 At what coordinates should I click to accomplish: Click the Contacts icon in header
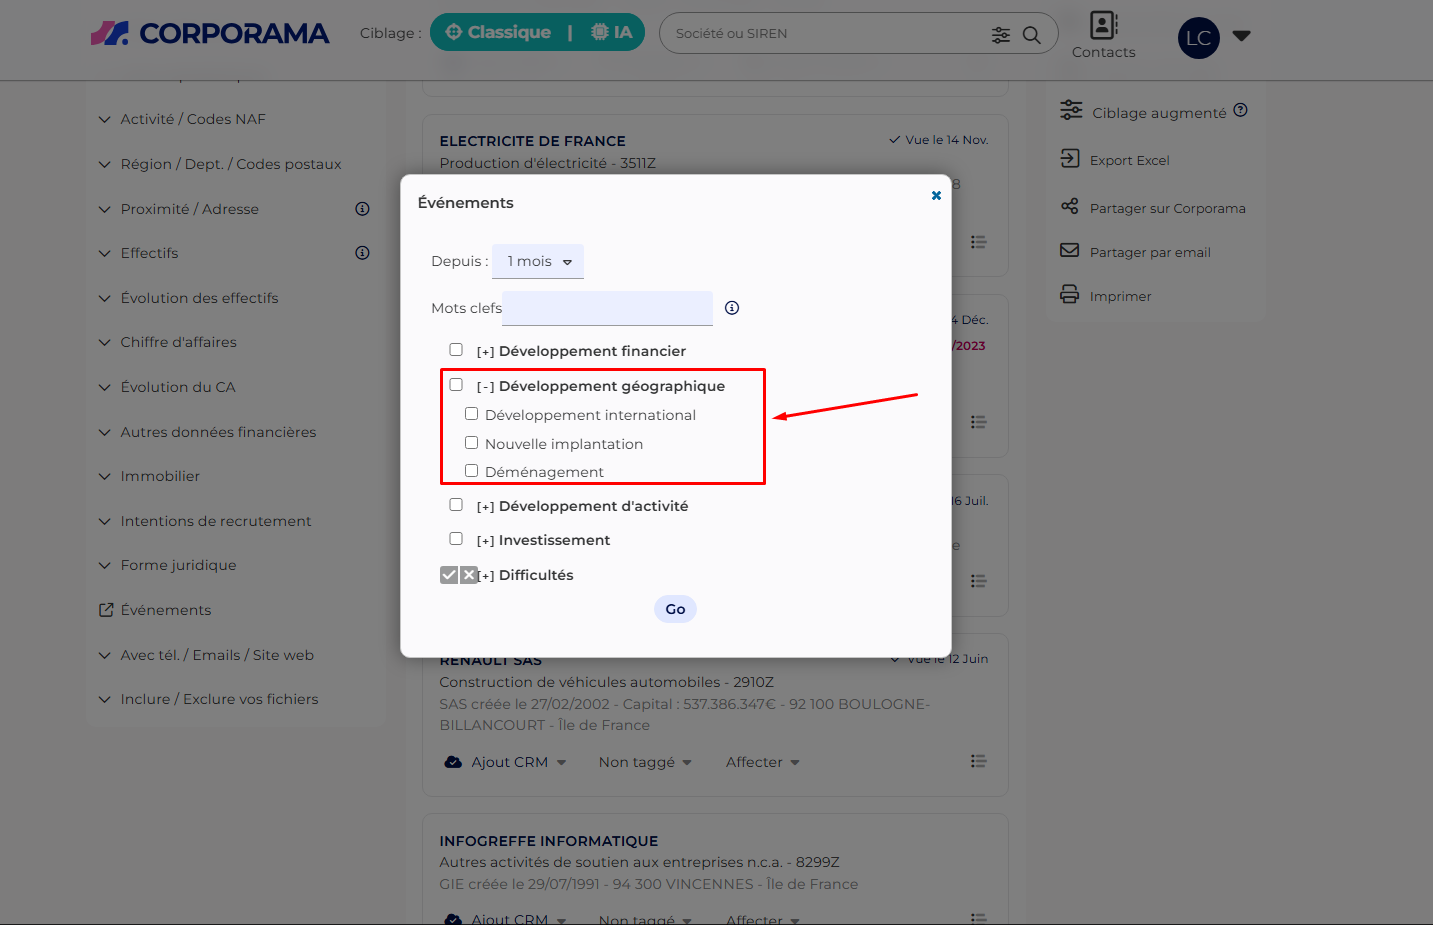point(1103,26)
